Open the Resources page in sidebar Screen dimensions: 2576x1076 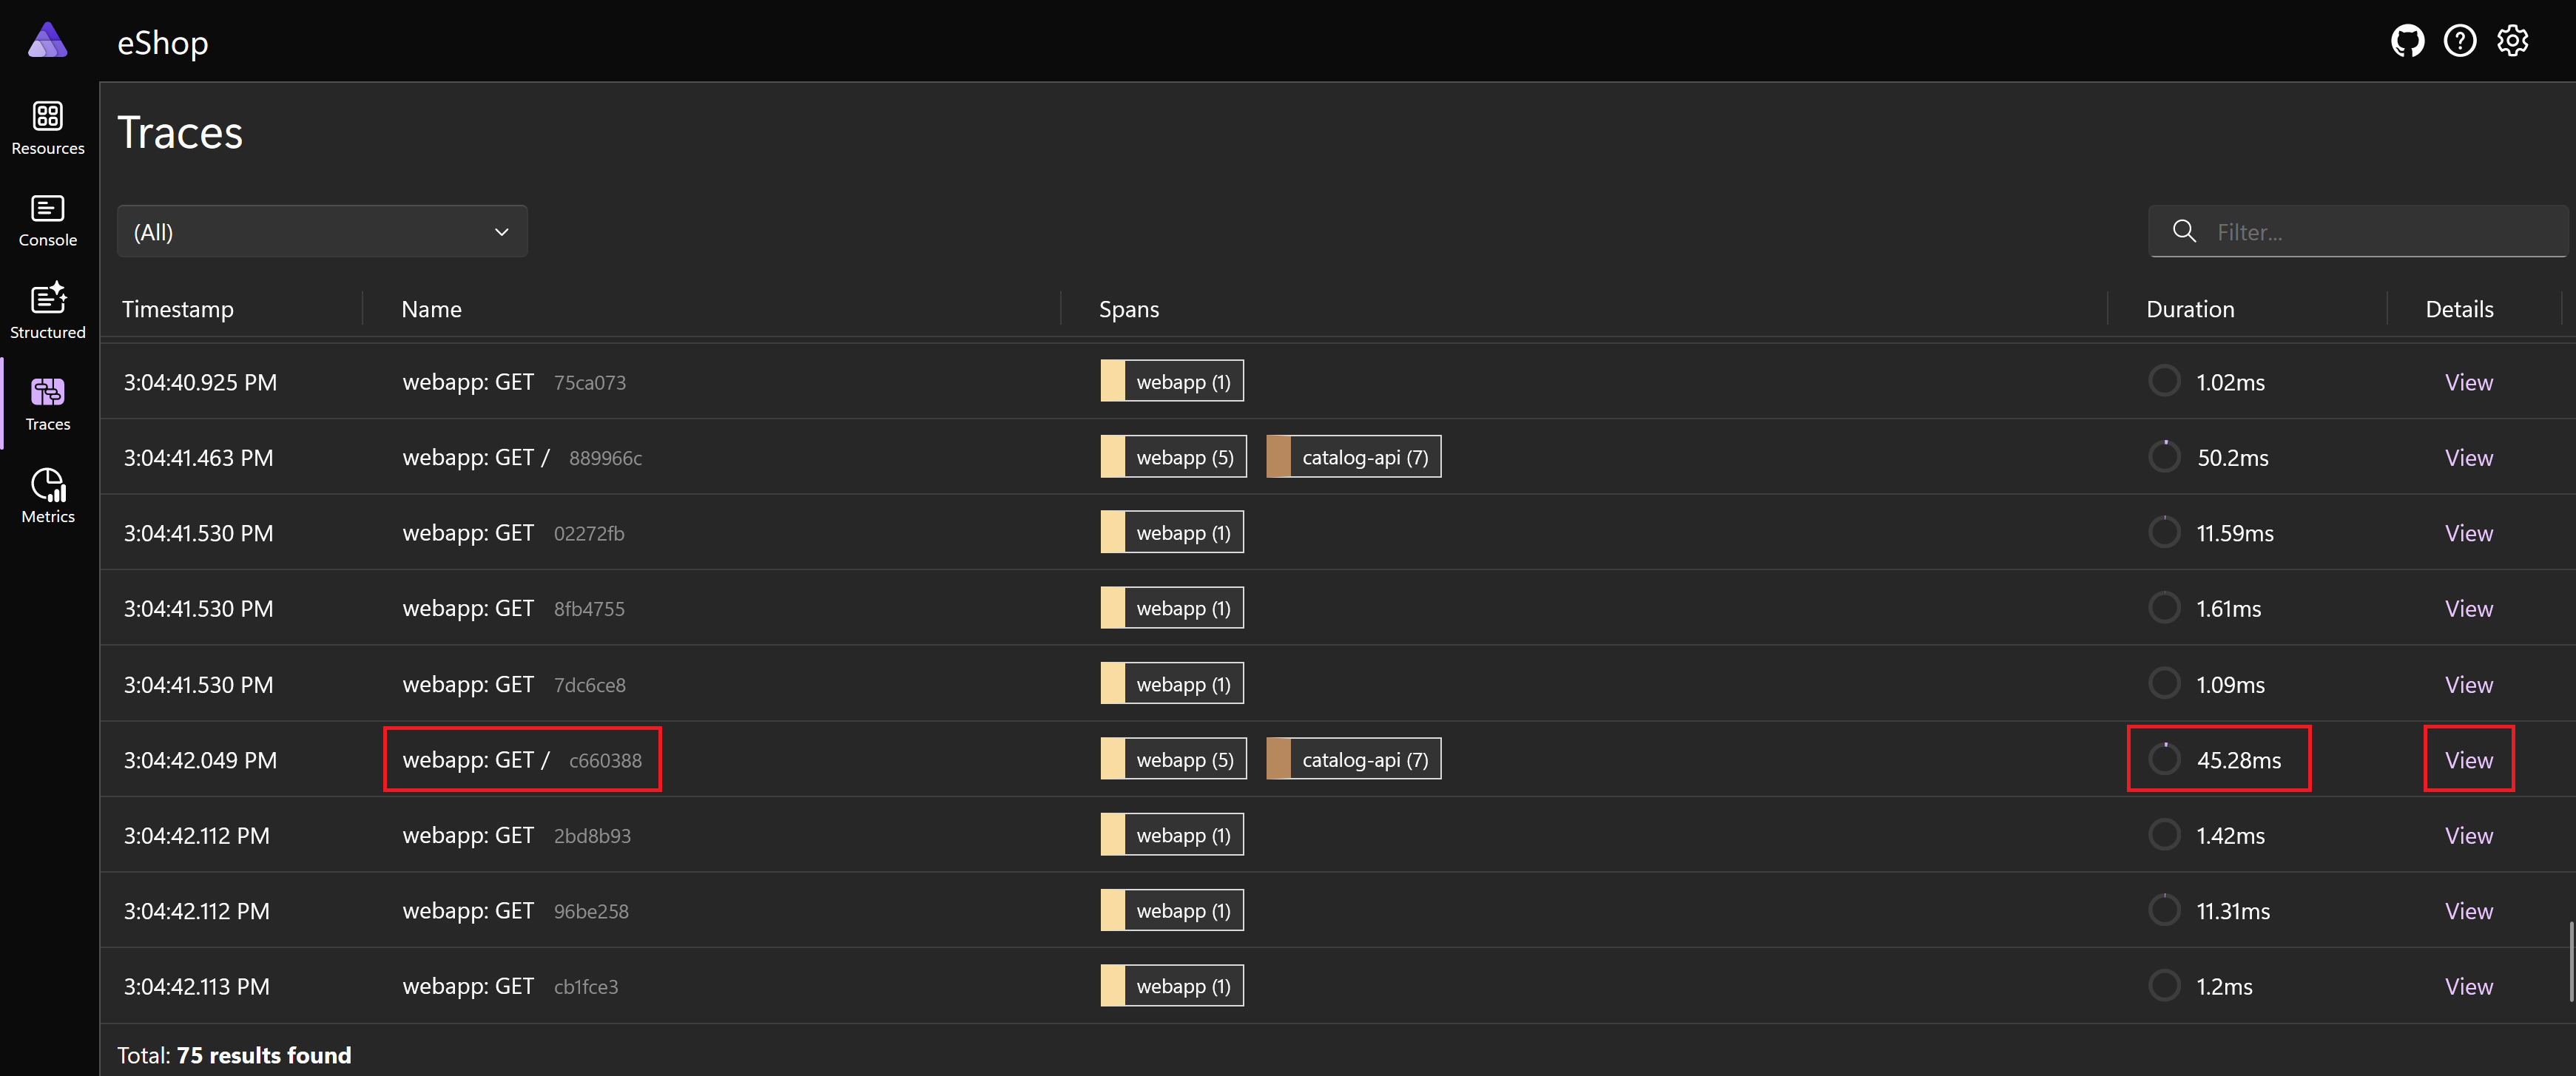click(48, 129)
